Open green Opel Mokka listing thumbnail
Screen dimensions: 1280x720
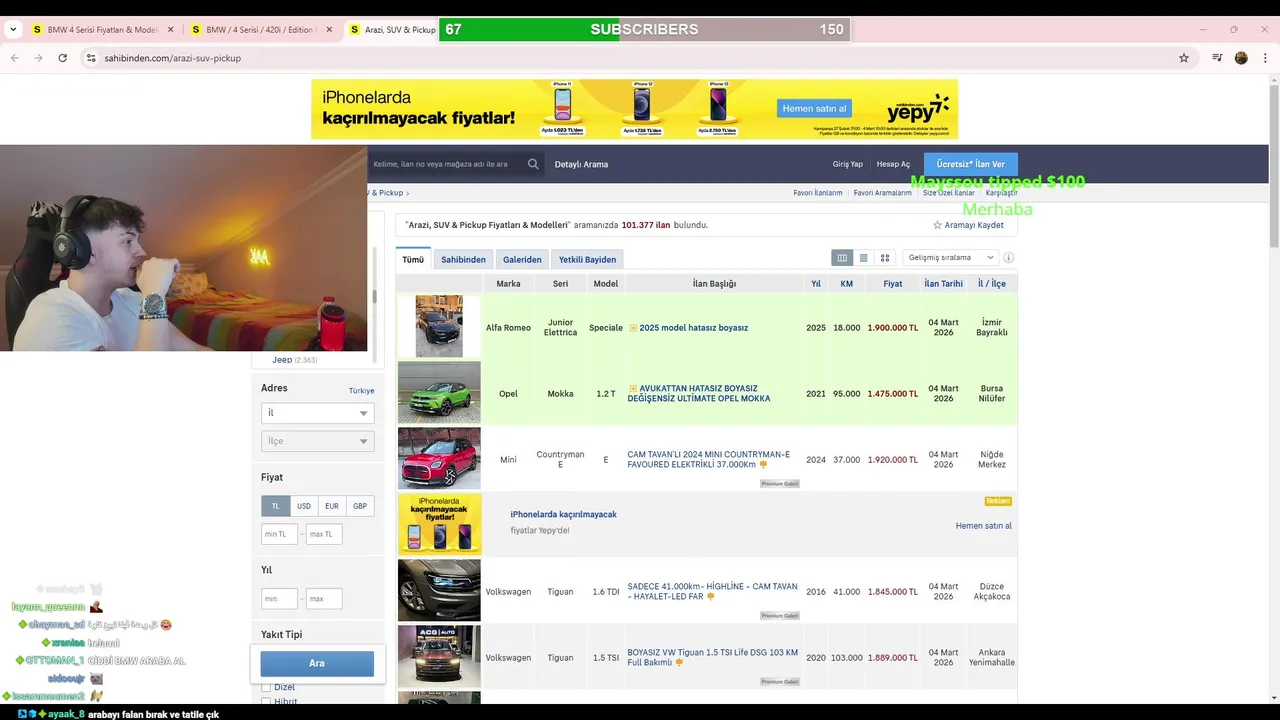coord(439,392)
